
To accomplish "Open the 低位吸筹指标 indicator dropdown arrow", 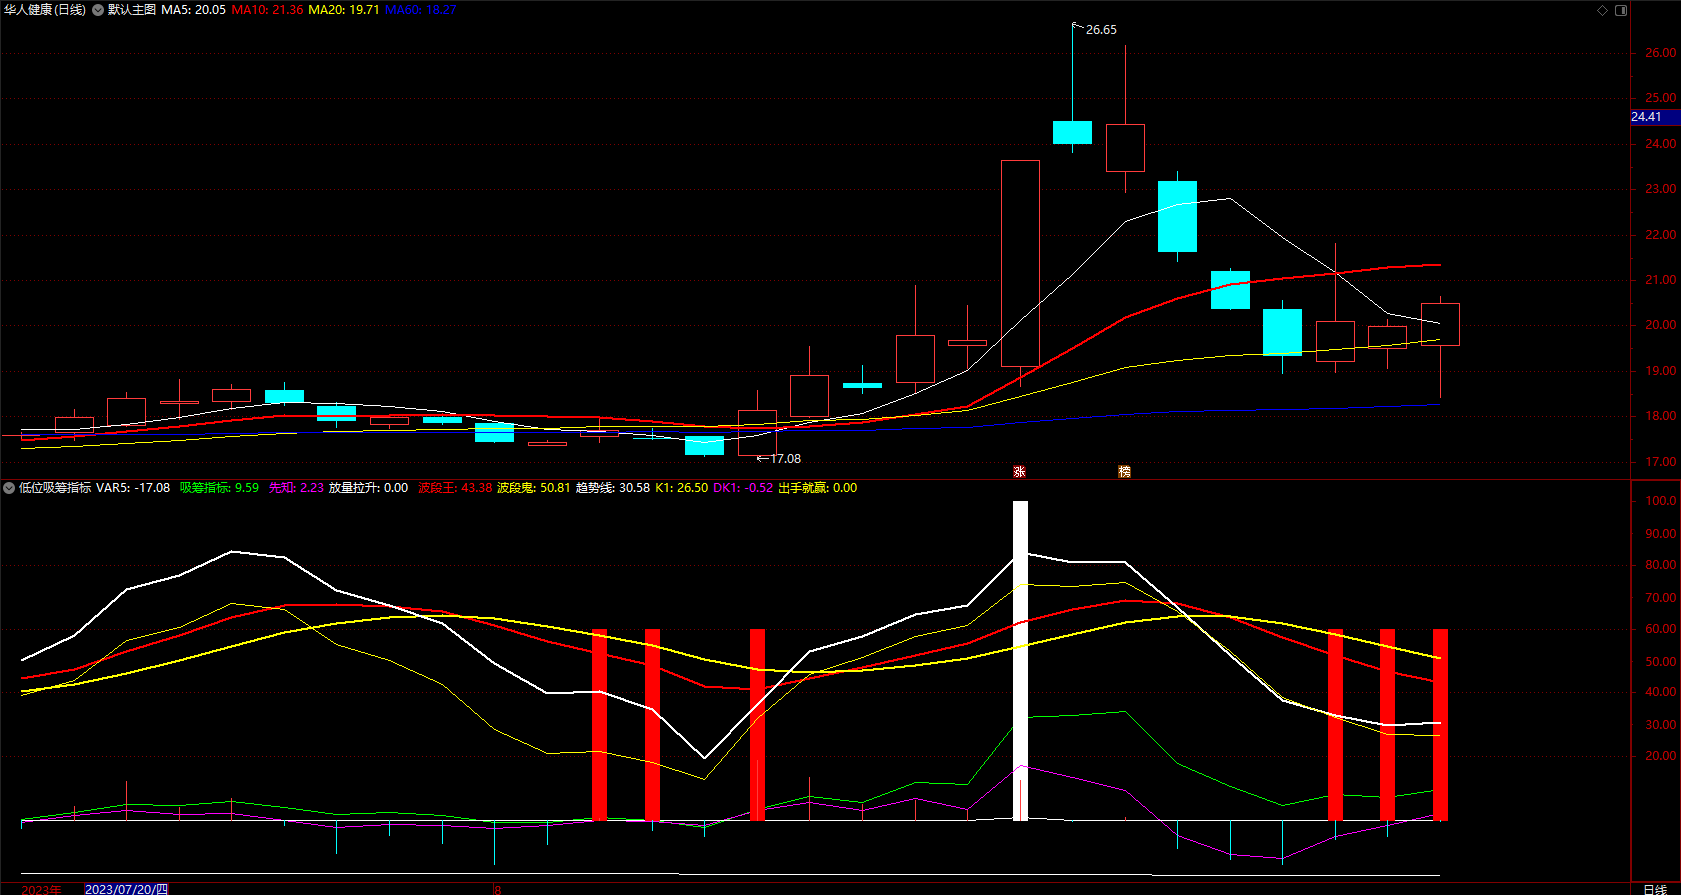I will (x=9, y=488).
